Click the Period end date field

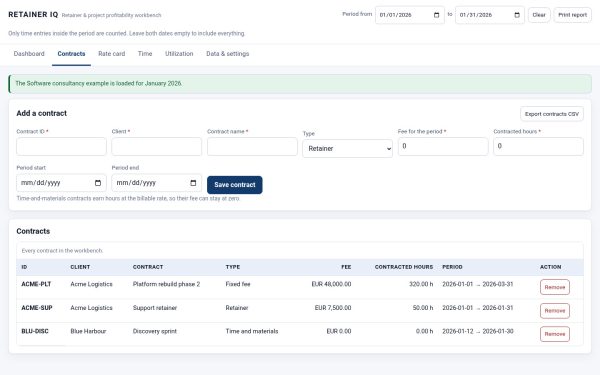pos(157,183)
